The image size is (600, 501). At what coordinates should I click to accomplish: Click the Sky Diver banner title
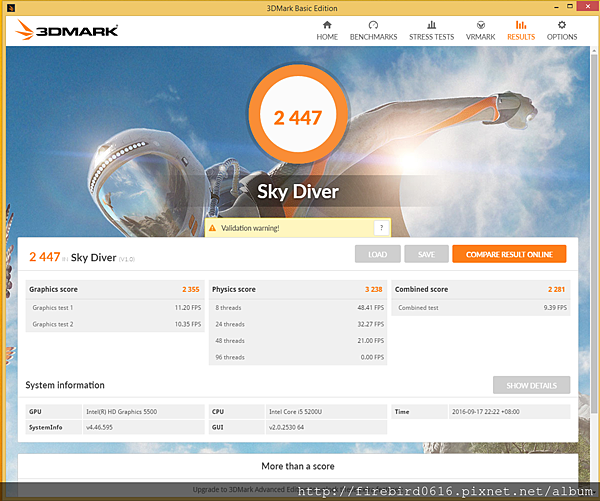298,191
